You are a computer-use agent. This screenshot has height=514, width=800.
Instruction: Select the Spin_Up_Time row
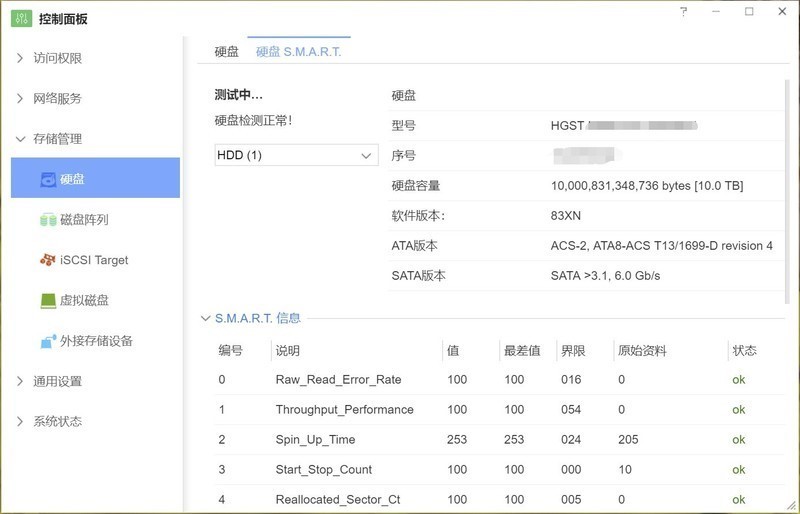click(x=499, y=439)
